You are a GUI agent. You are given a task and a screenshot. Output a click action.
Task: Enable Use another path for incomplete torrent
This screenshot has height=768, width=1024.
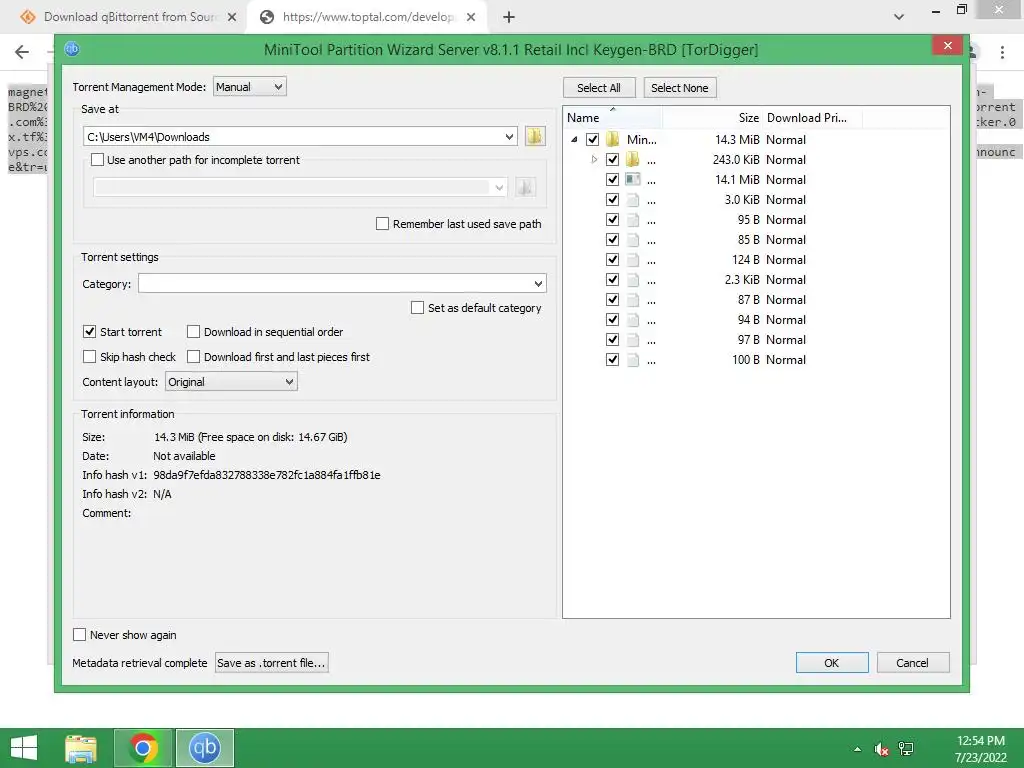[x=97, y=159]
